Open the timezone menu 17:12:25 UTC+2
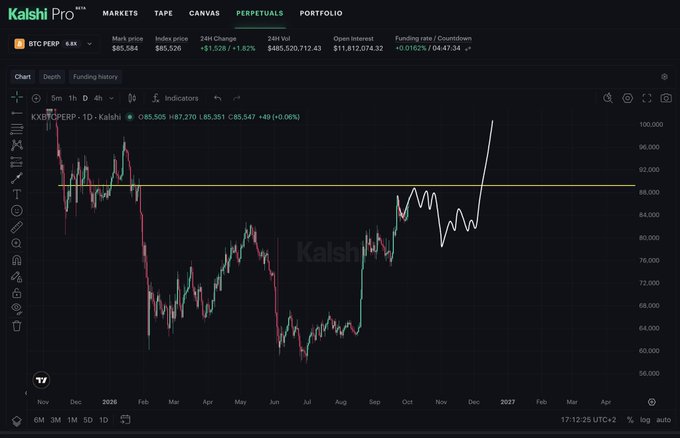 pyautogui.click(x=588, y=420)
